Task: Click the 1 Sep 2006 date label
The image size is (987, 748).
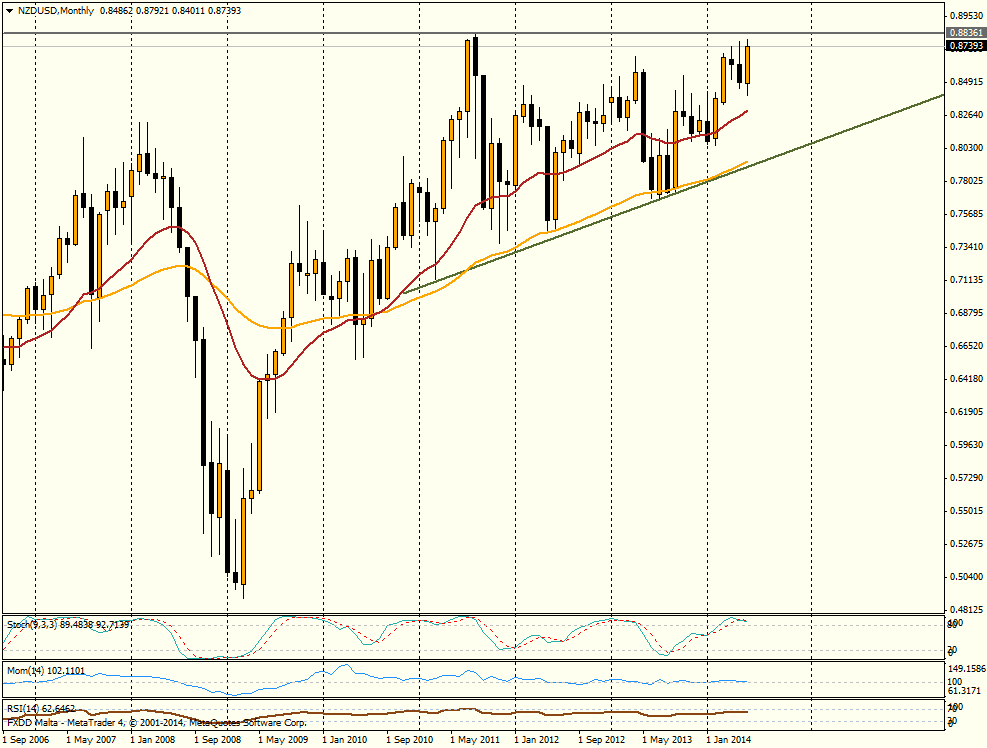Action: tap(26, 740)
